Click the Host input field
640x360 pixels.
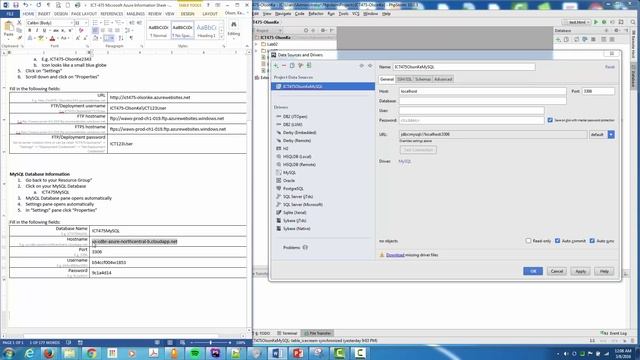(x=482, y=91)
